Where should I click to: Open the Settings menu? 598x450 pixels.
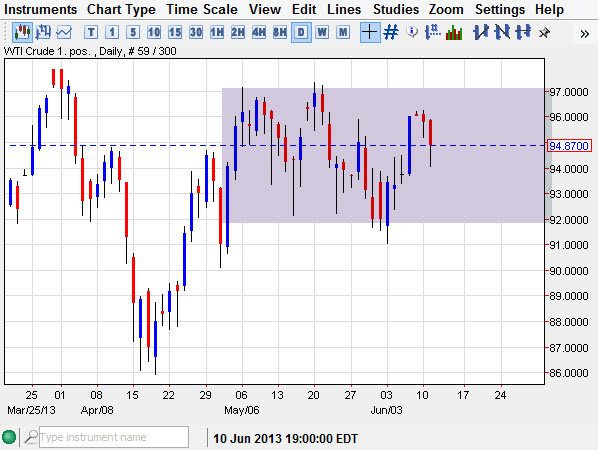[500, 9]
